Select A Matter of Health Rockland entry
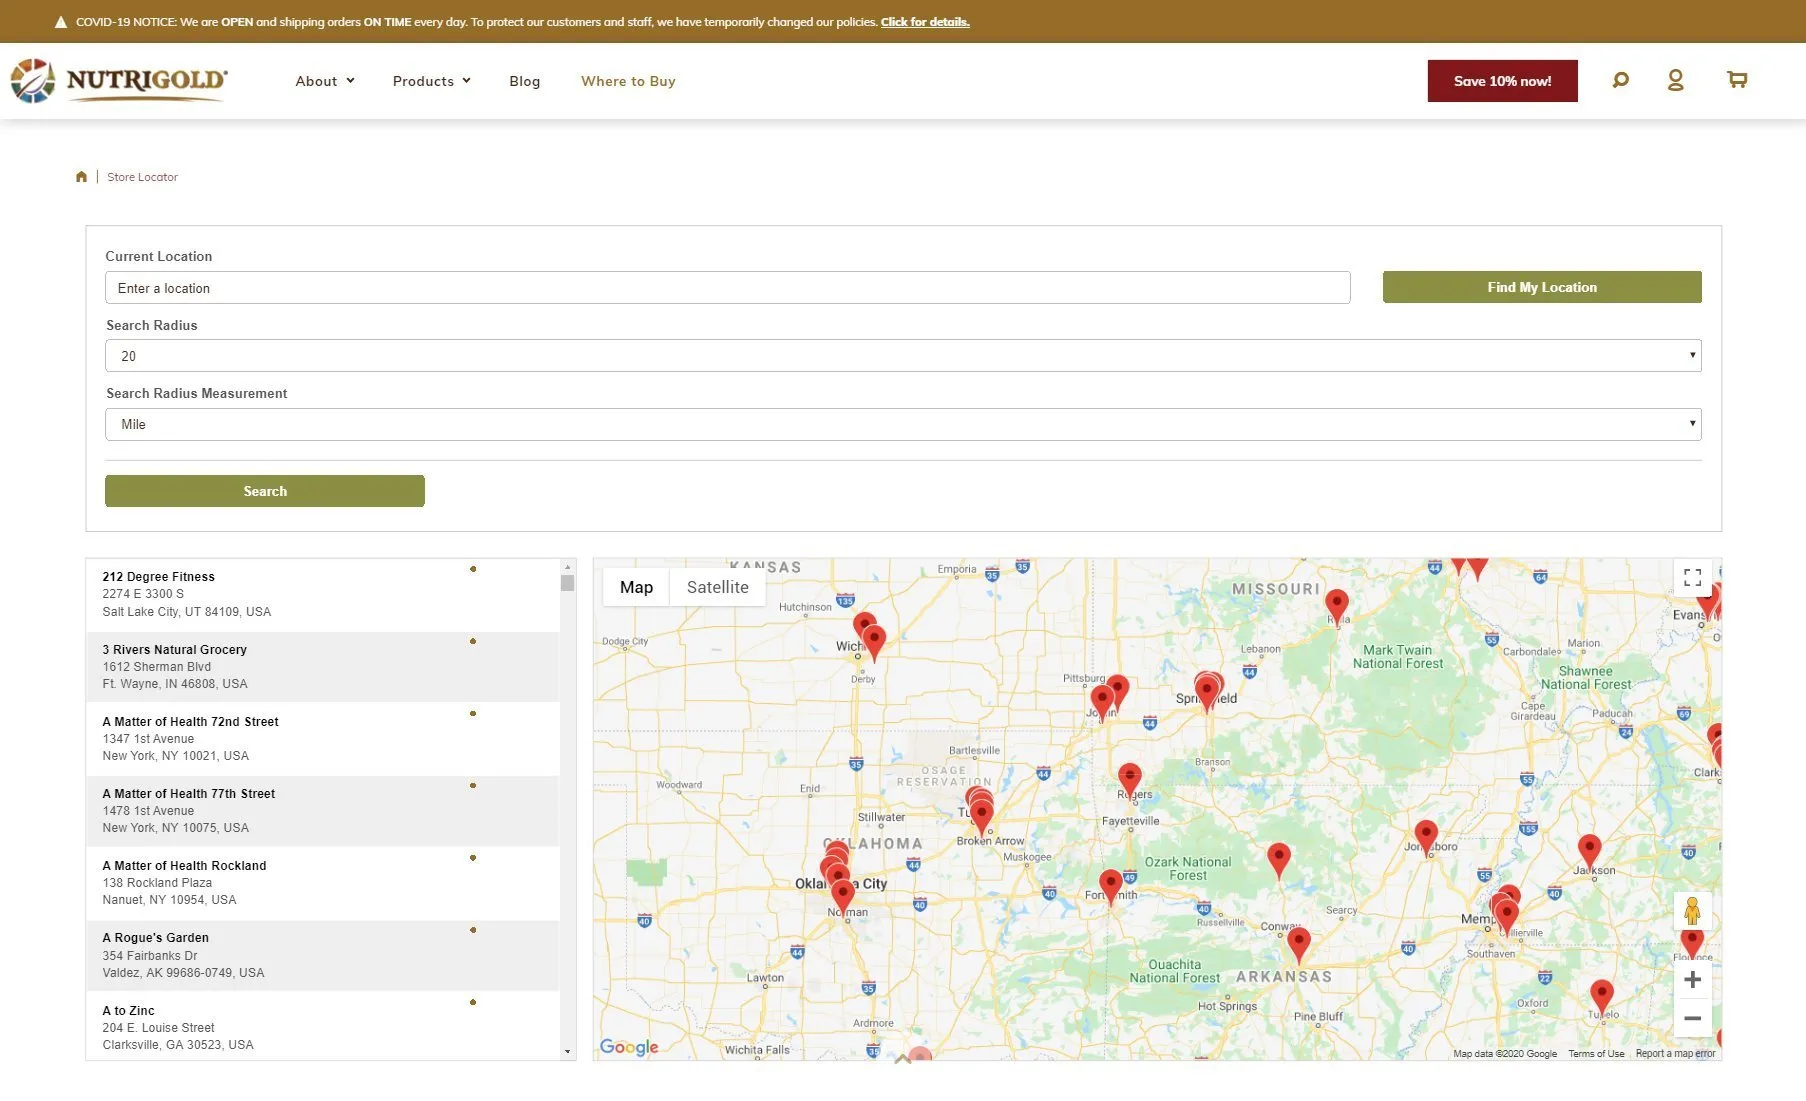This screenshot has height=1101, width=1806. click(x=323, y=882)
